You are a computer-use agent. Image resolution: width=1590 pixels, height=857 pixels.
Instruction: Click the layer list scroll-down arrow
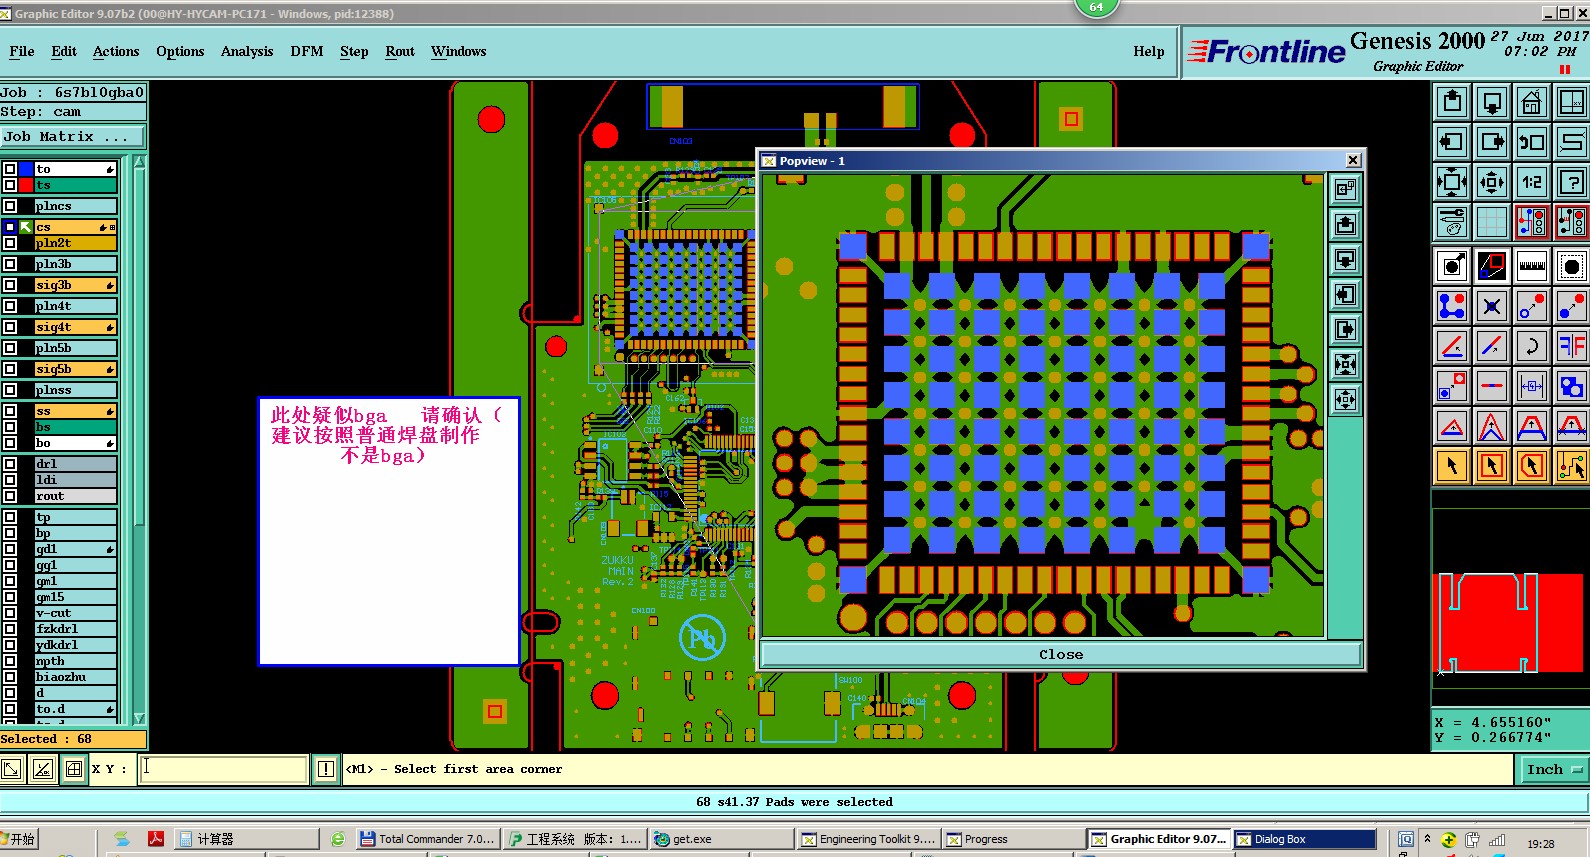click(140, 718)
